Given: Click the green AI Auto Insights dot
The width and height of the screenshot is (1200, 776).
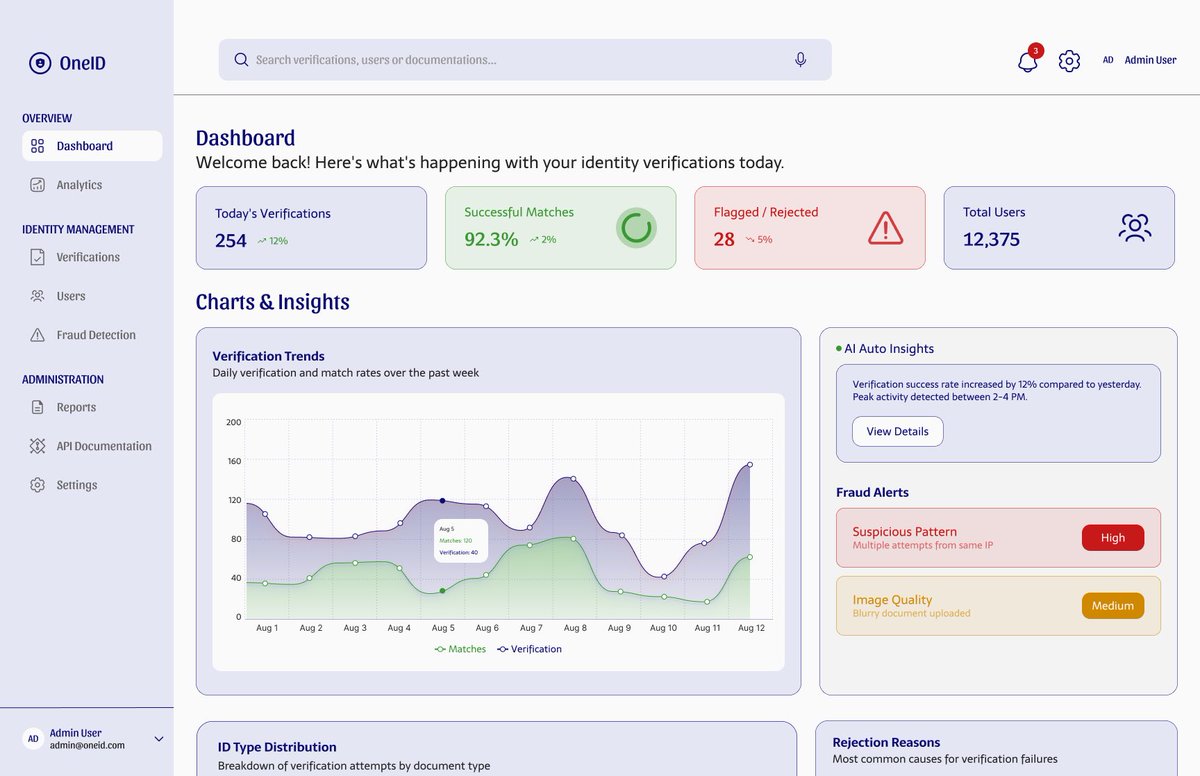Looking at the screenshot, I should click(x=838, y=349).
